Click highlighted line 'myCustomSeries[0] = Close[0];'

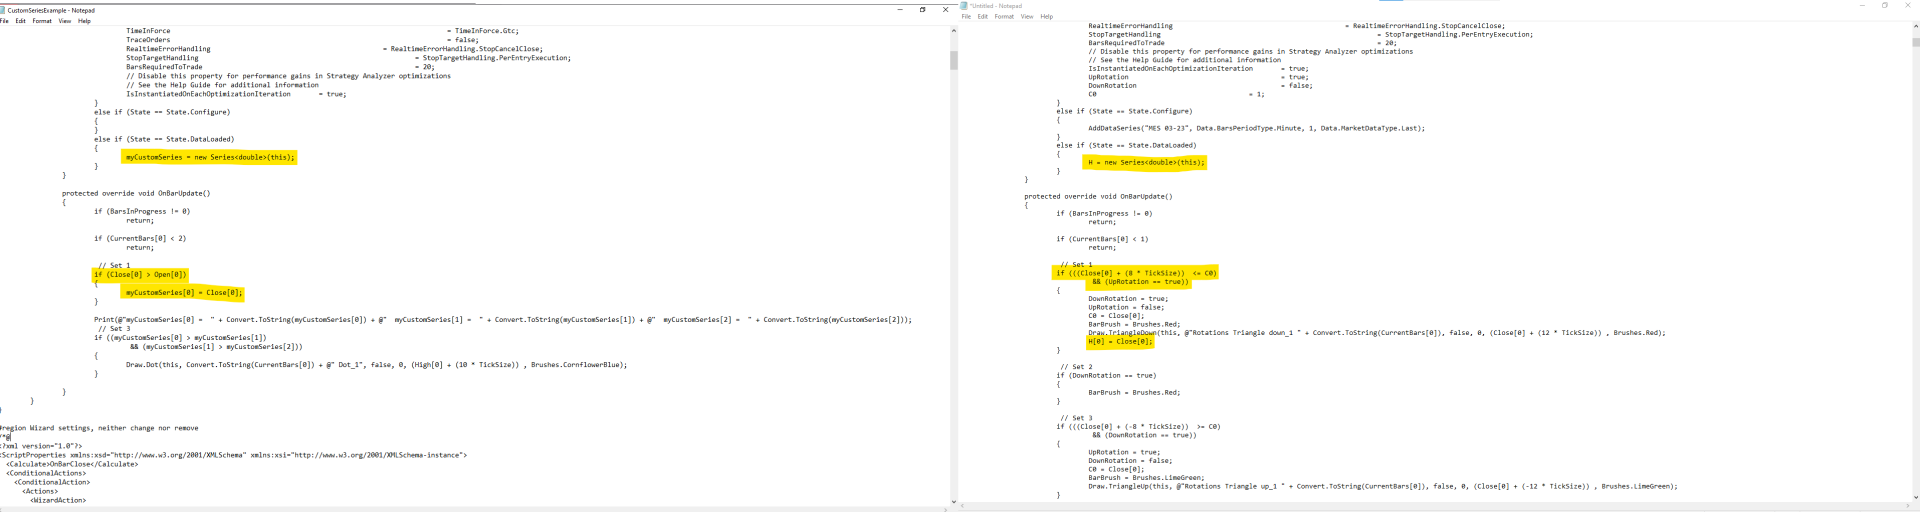point(184,293)
